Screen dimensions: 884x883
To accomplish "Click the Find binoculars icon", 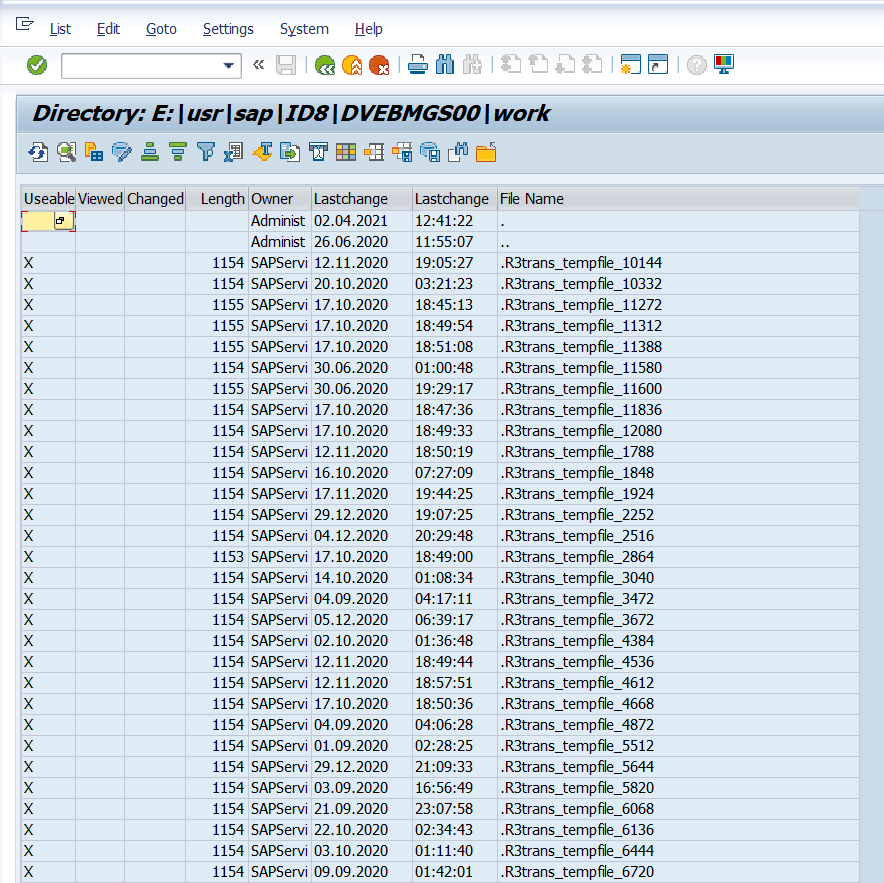I will pyautogui.click(x=445, y=66).
